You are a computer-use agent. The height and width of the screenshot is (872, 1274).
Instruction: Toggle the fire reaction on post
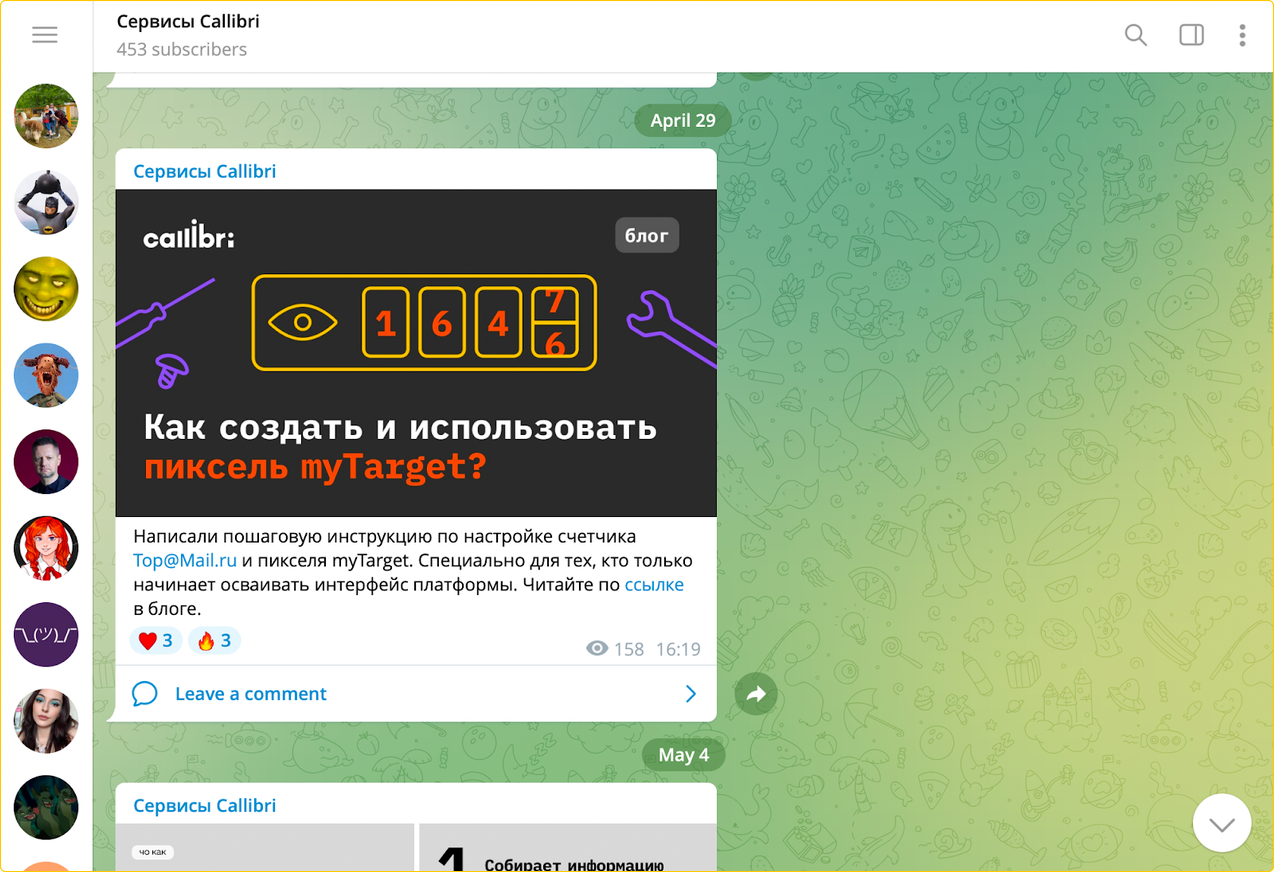(215, 641)
